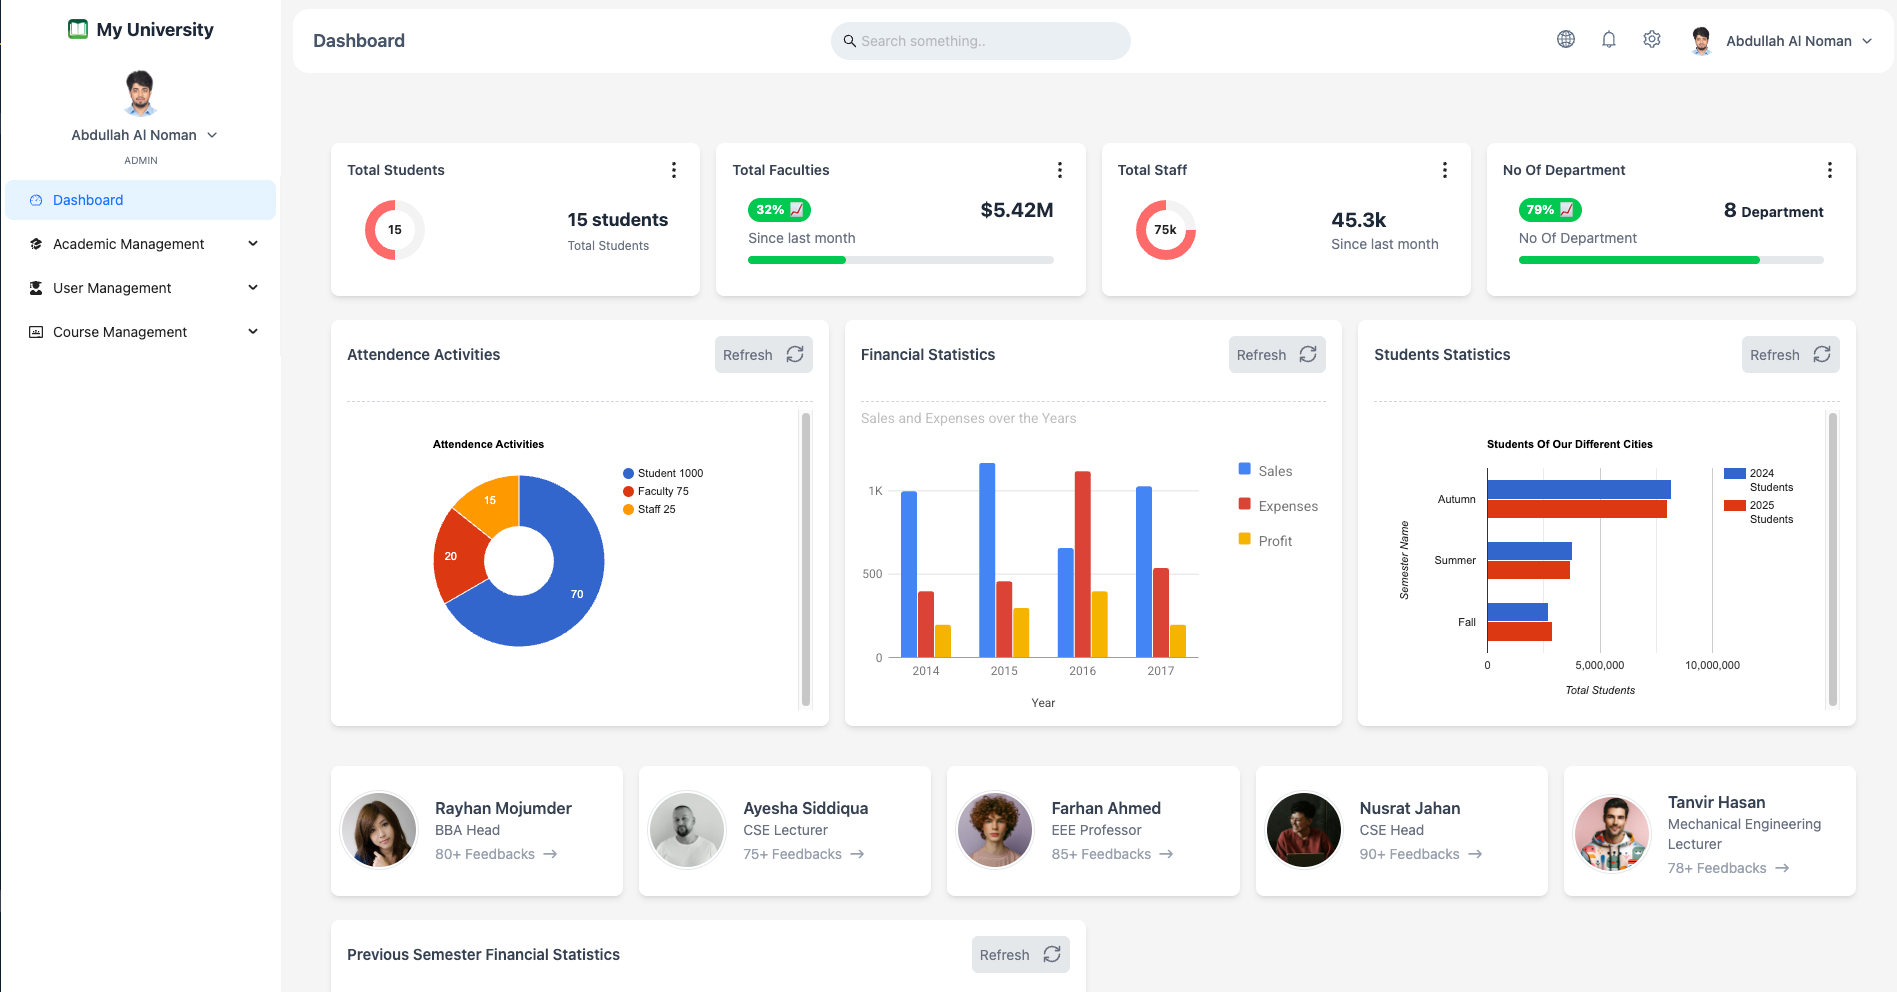Click the arrow next to 85+ Feedbacks
The width and height of the screenshot is (1897, 992).
tap(1166, 854)
